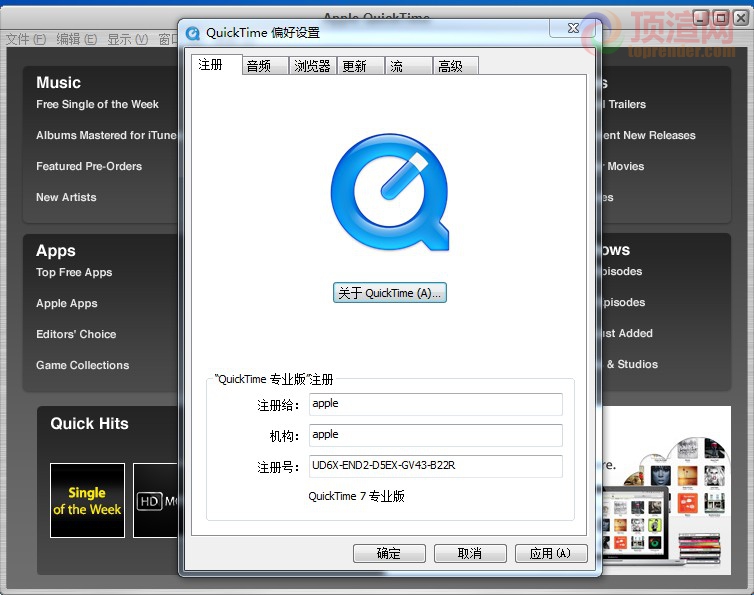Switch to the 浏览器 tab

click(x=313, y=66)
